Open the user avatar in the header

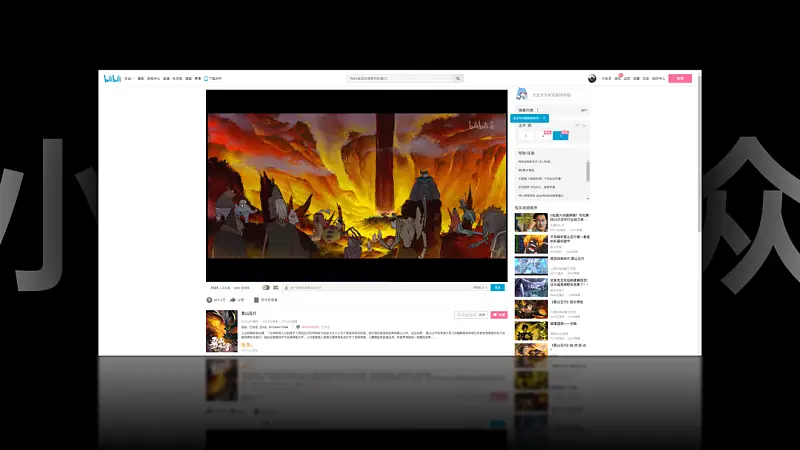click(x=592, y=79)
